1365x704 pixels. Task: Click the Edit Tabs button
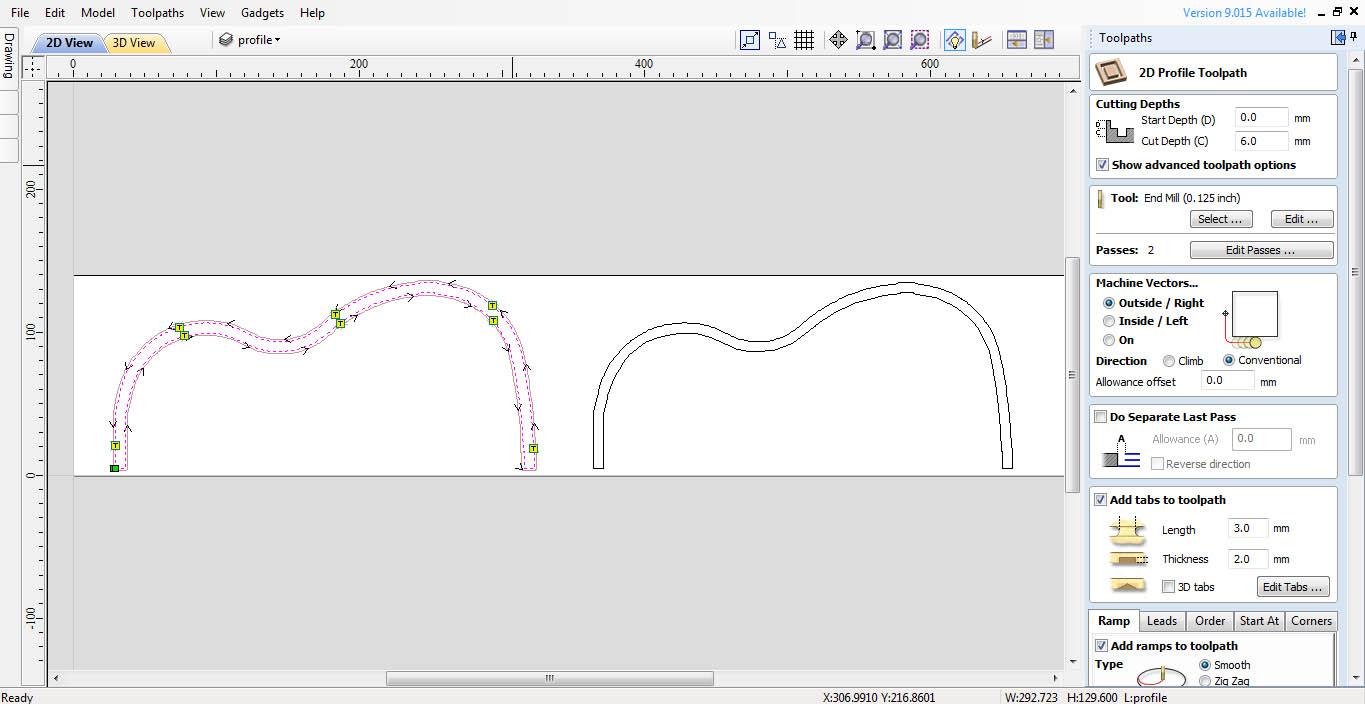tap(1295, 587)
